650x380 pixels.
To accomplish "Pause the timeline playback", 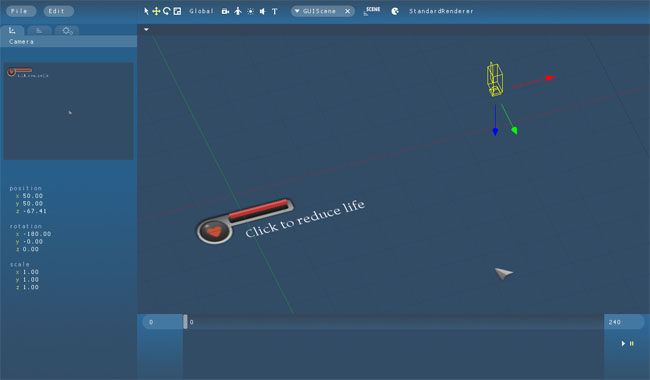I will 632,344.
